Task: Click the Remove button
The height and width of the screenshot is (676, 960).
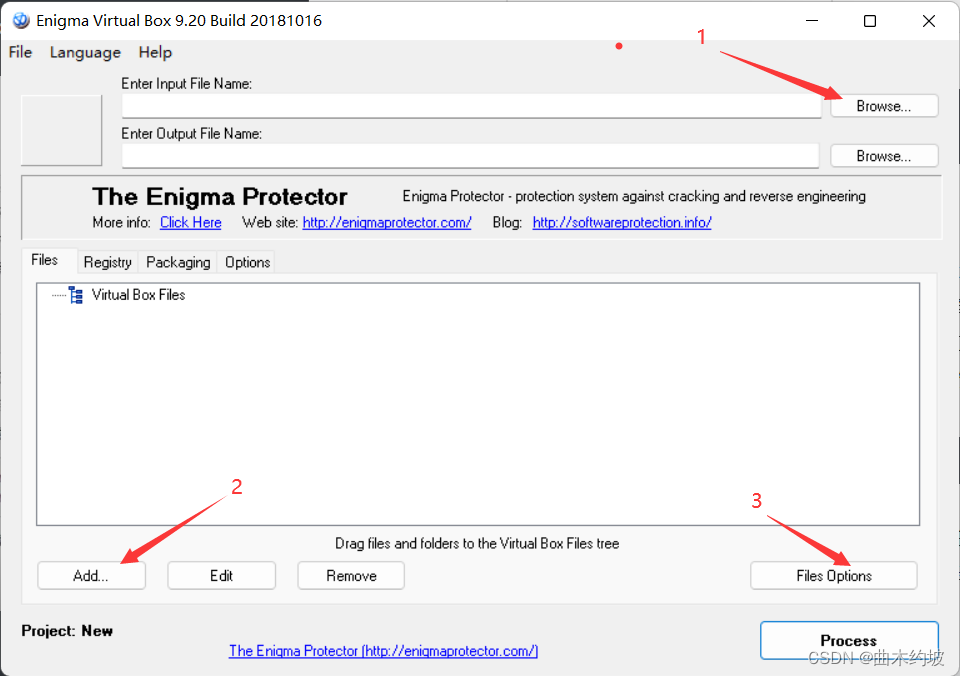Action: click(351, 576)
